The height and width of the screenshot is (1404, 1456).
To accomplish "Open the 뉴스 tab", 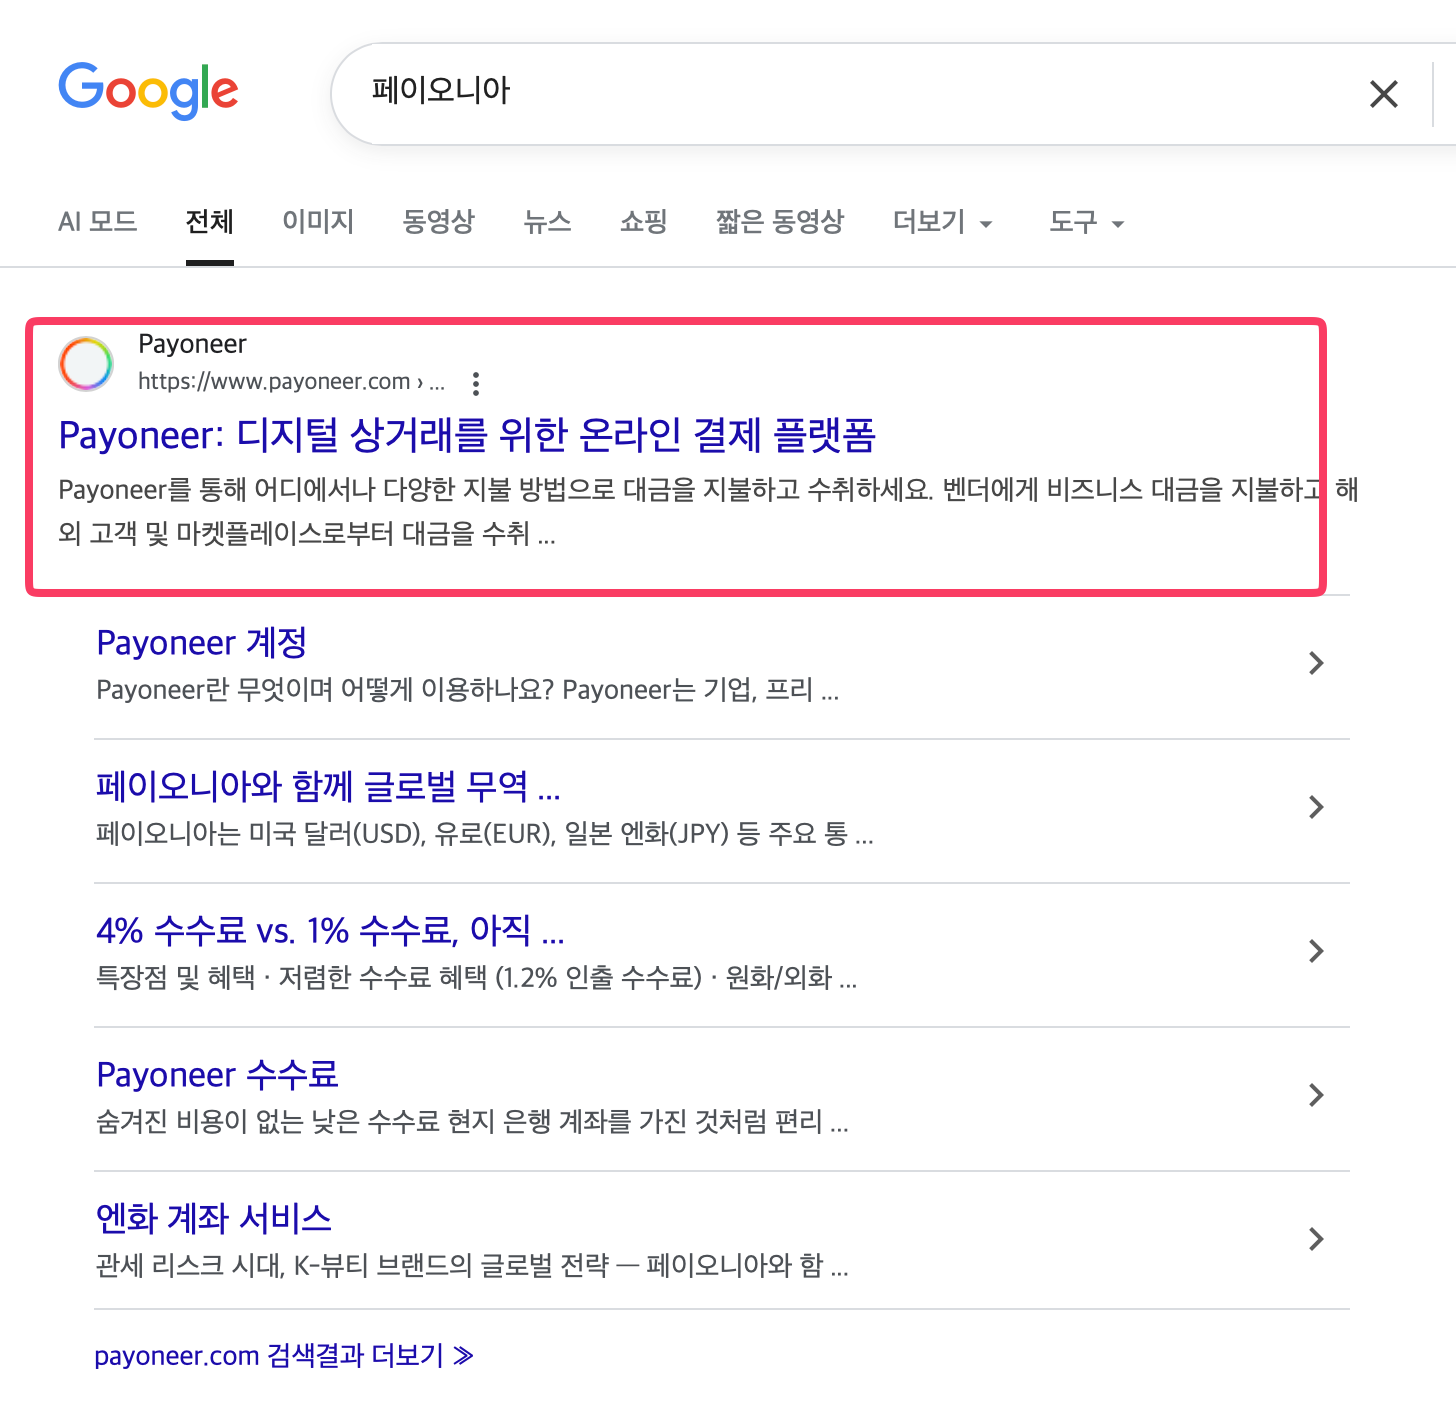I will 547,221.
